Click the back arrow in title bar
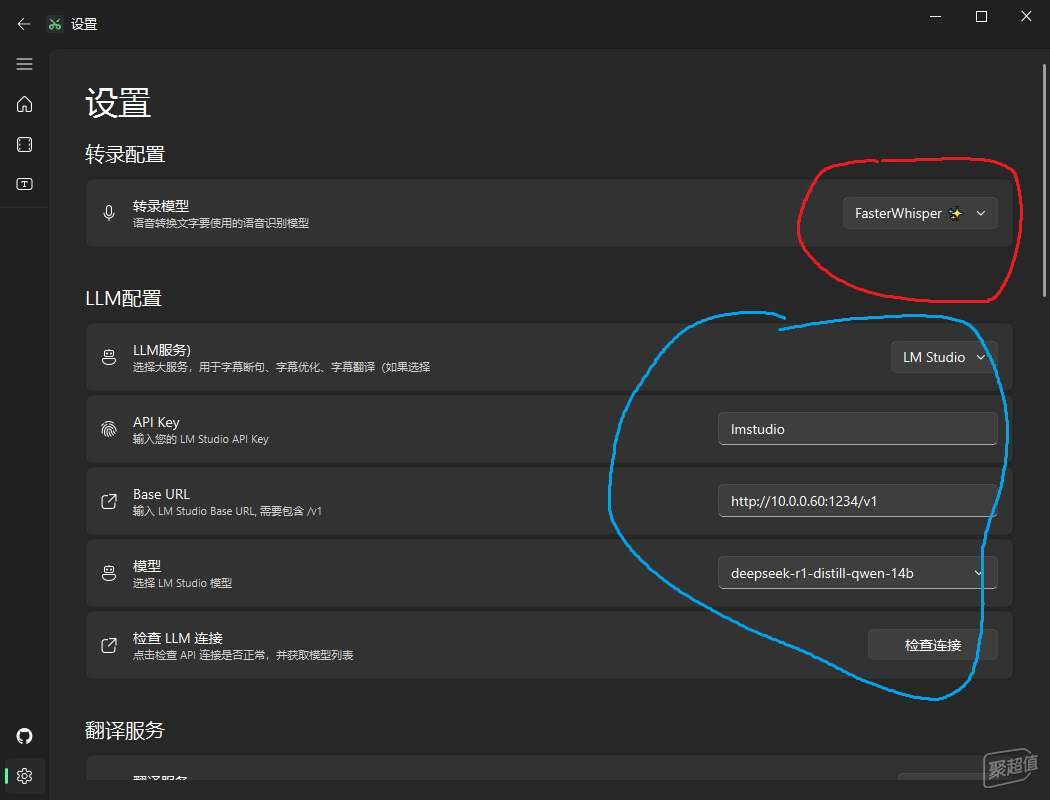Image resolution: width=1050 pixels, height=800 pixels. click(24, 24)
